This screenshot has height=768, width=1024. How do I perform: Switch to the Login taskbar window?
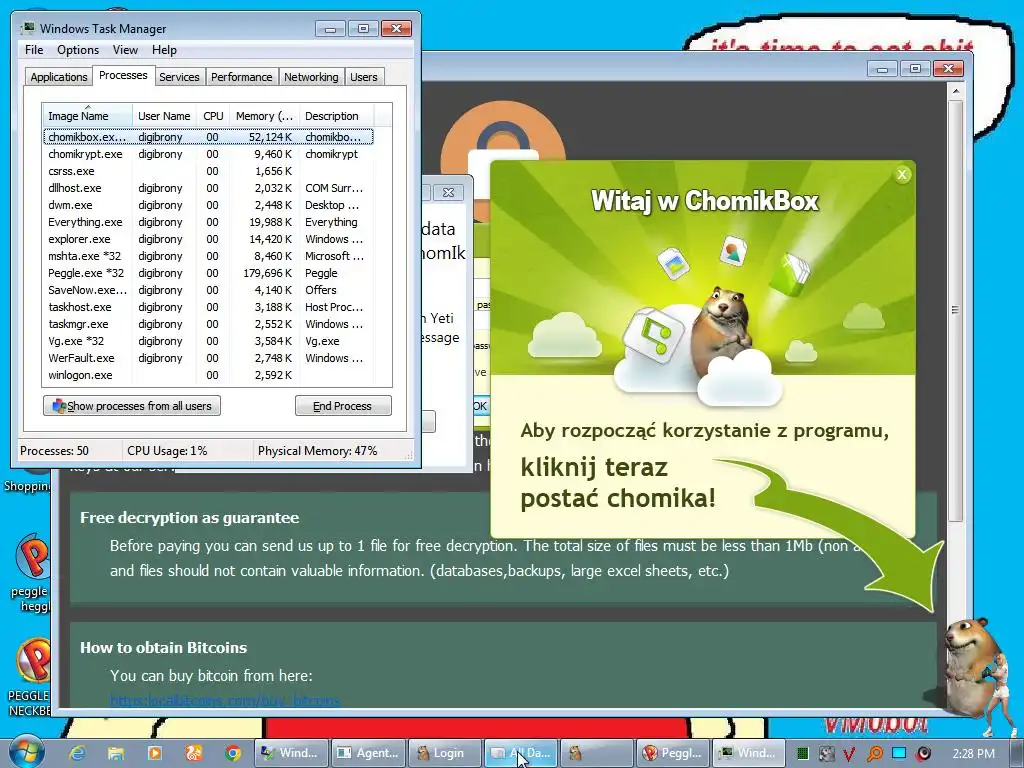tap(444, 753)
